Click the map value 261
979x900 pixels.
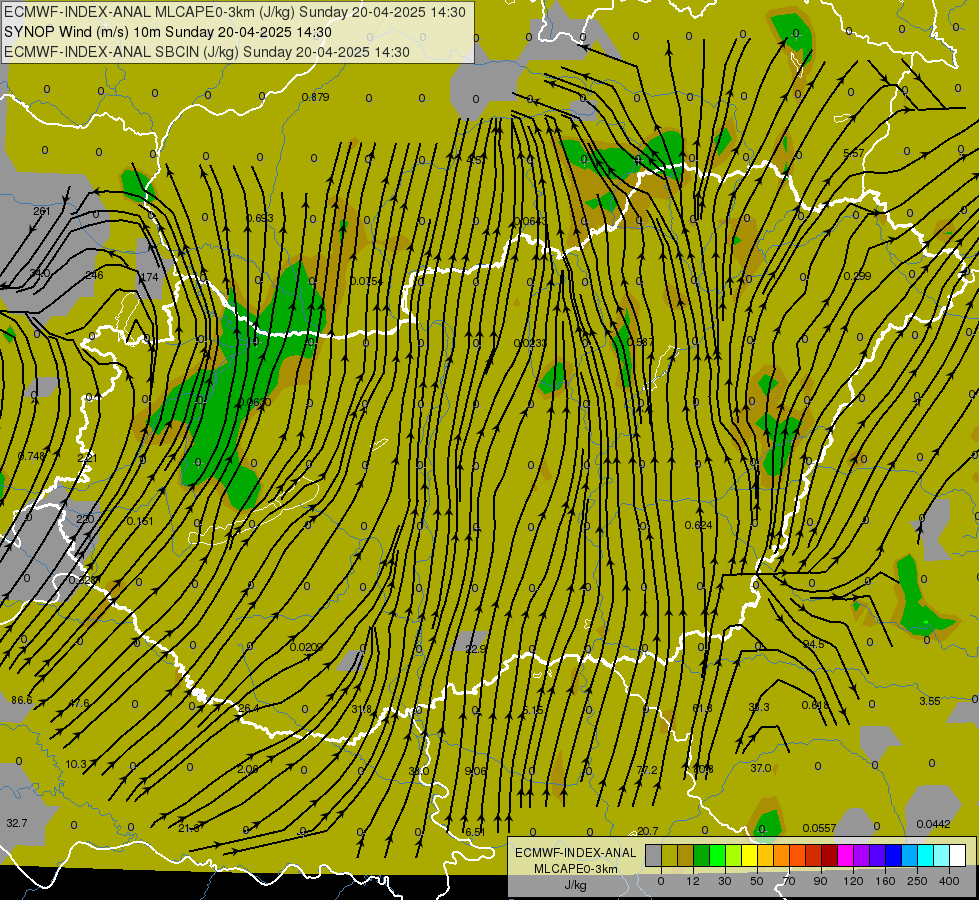pyautogui.click(x=41, y=211)
